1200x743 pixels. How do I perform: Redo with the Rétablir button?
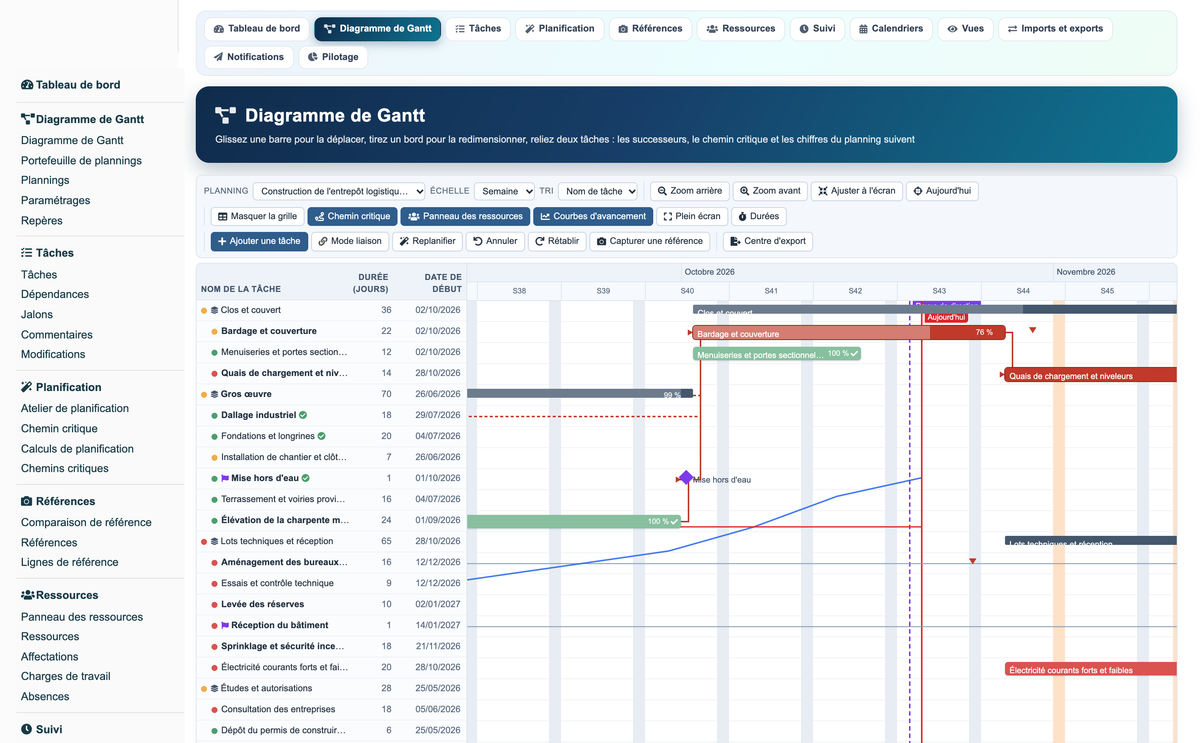[557, 241]
